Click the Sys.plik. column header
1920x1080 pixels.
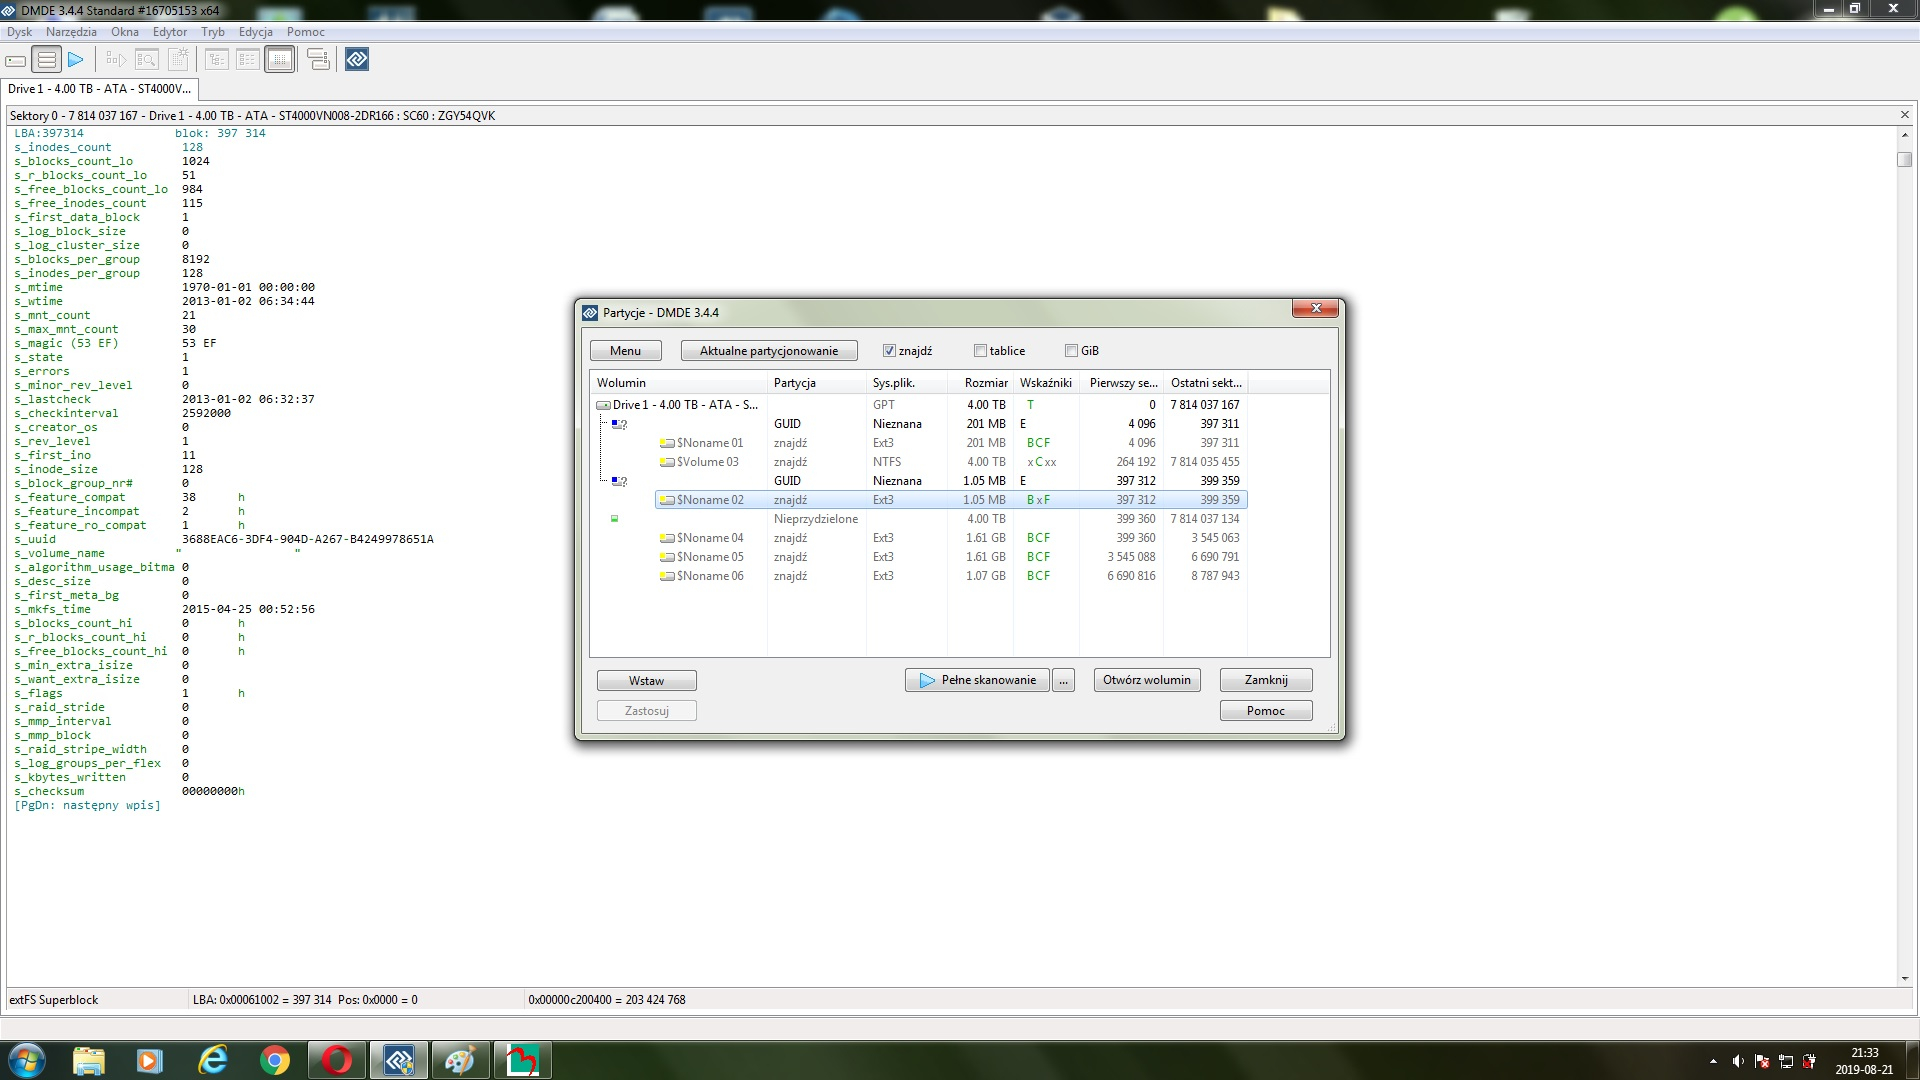pos(906,383)
